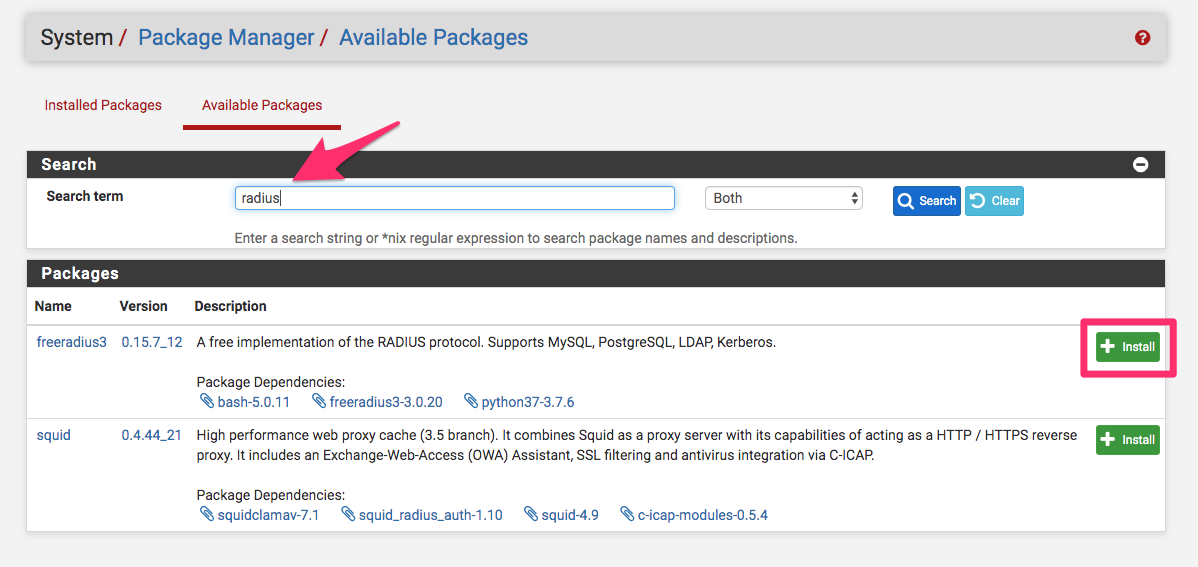
Task: Click the blue Search button
Action: (927, 201)
